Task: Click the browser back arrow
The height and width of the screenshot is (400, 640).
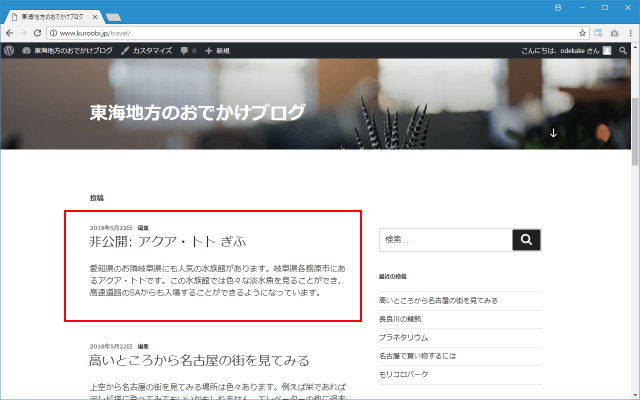Action: click(x=9, y=33)
